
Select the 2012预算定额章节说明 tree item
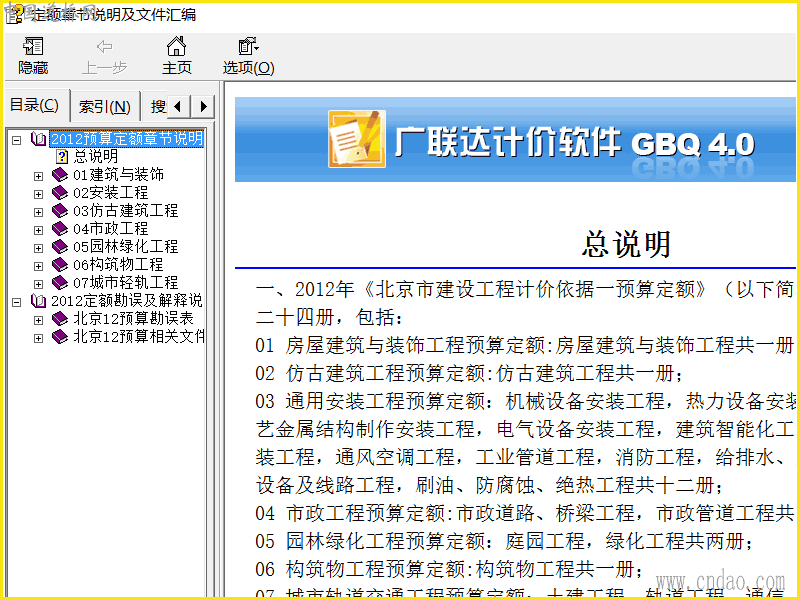coord(127,139)
